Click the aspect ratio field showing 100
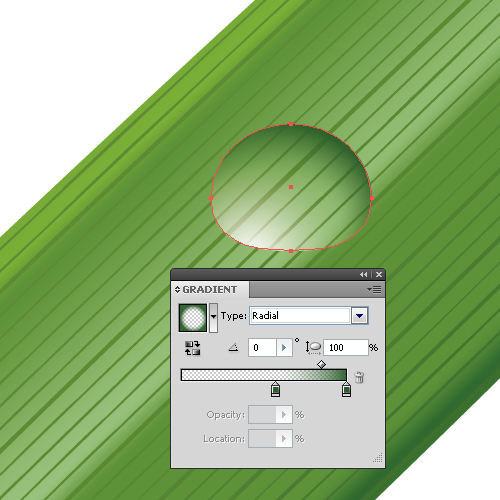500x500 pixels. click(346, 348)
